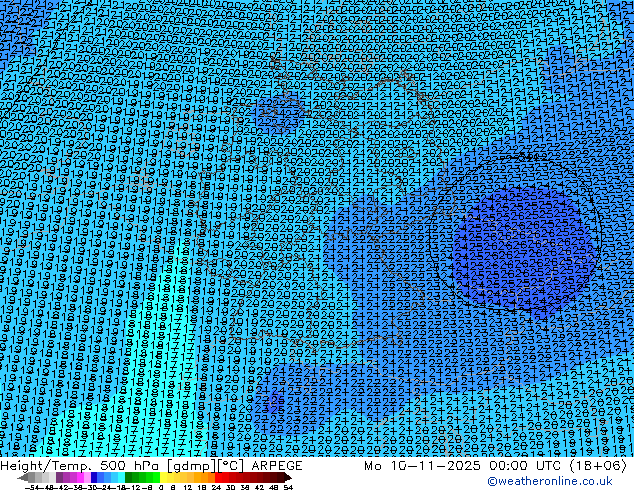Click the -54 legend scale label
634x490 pixels.
coord(32,487)
